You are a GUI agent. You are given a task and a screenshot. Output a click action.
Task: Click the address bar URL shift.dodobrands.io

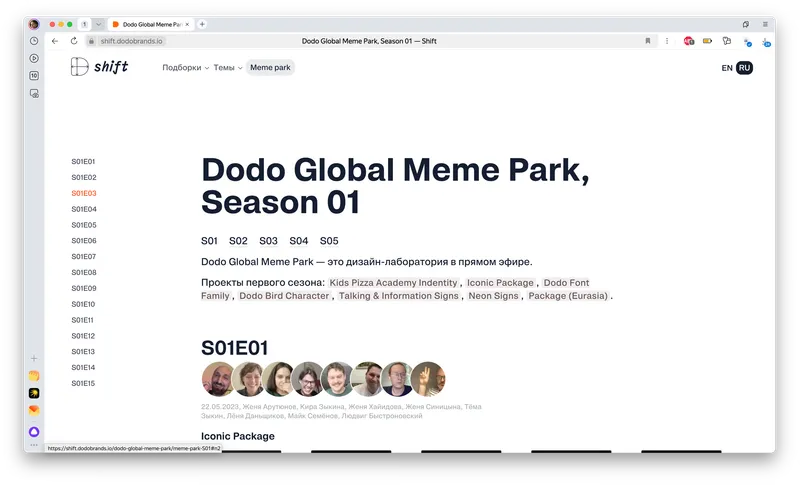[131, 41]
